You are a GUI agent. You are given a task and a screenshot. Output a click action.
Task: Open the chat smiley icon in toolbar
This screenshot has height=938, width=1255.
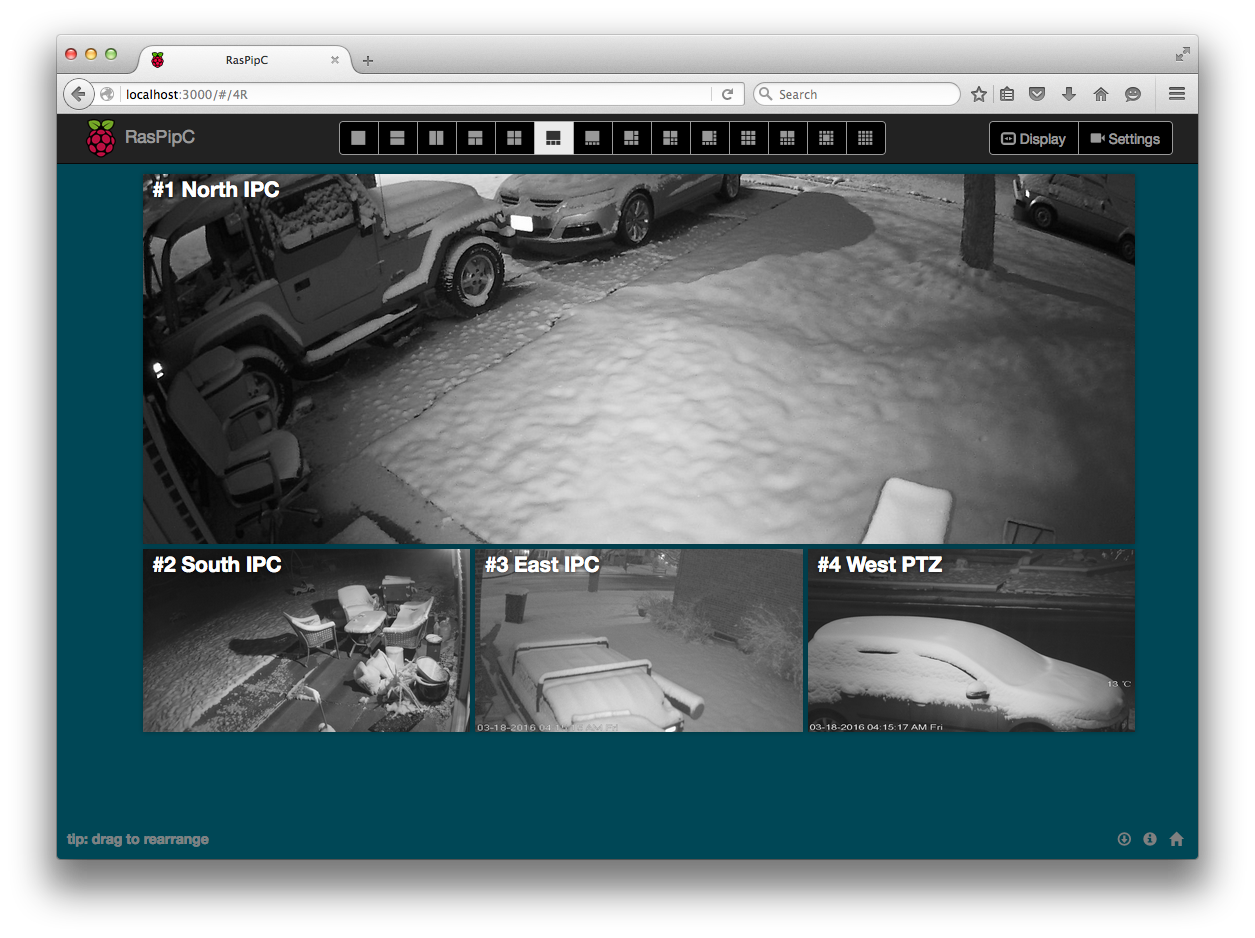coord(1132,94)
